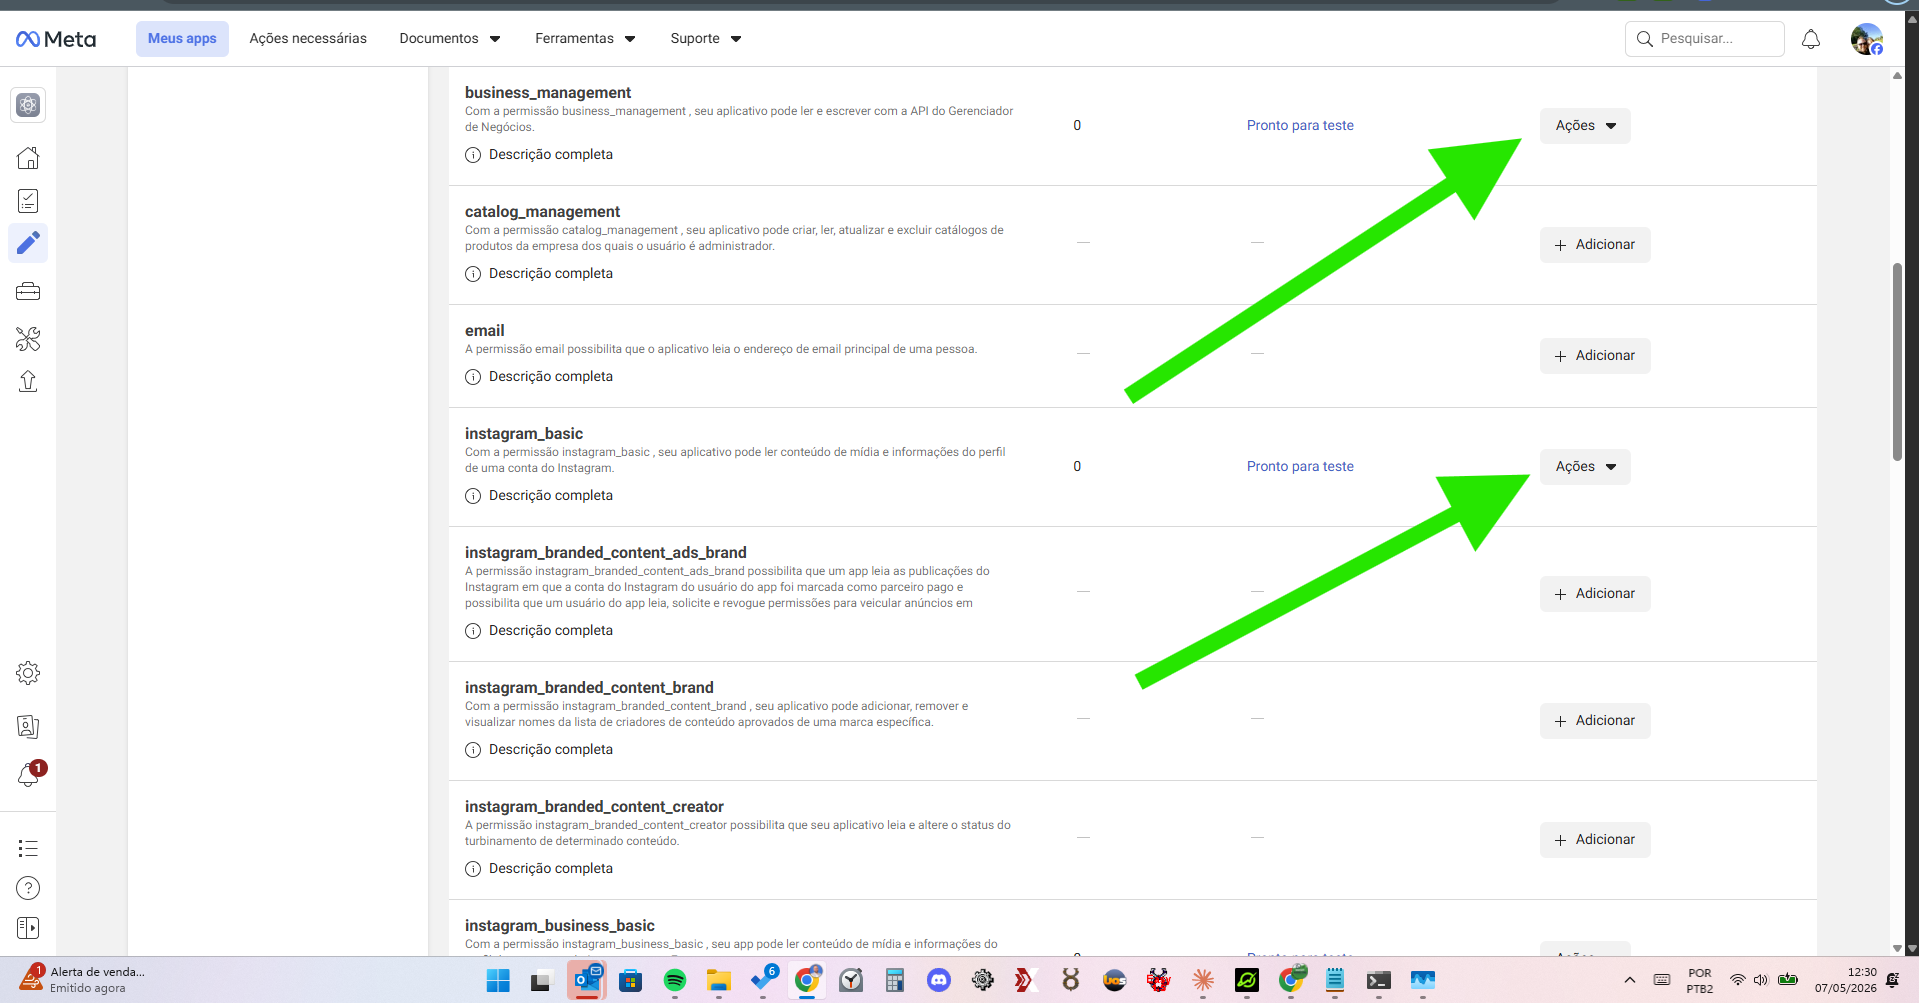The height and width of the screenshot is (1003, 1919).
Task: Open the publish upload icon in sidebar
Action: (28, 381)
